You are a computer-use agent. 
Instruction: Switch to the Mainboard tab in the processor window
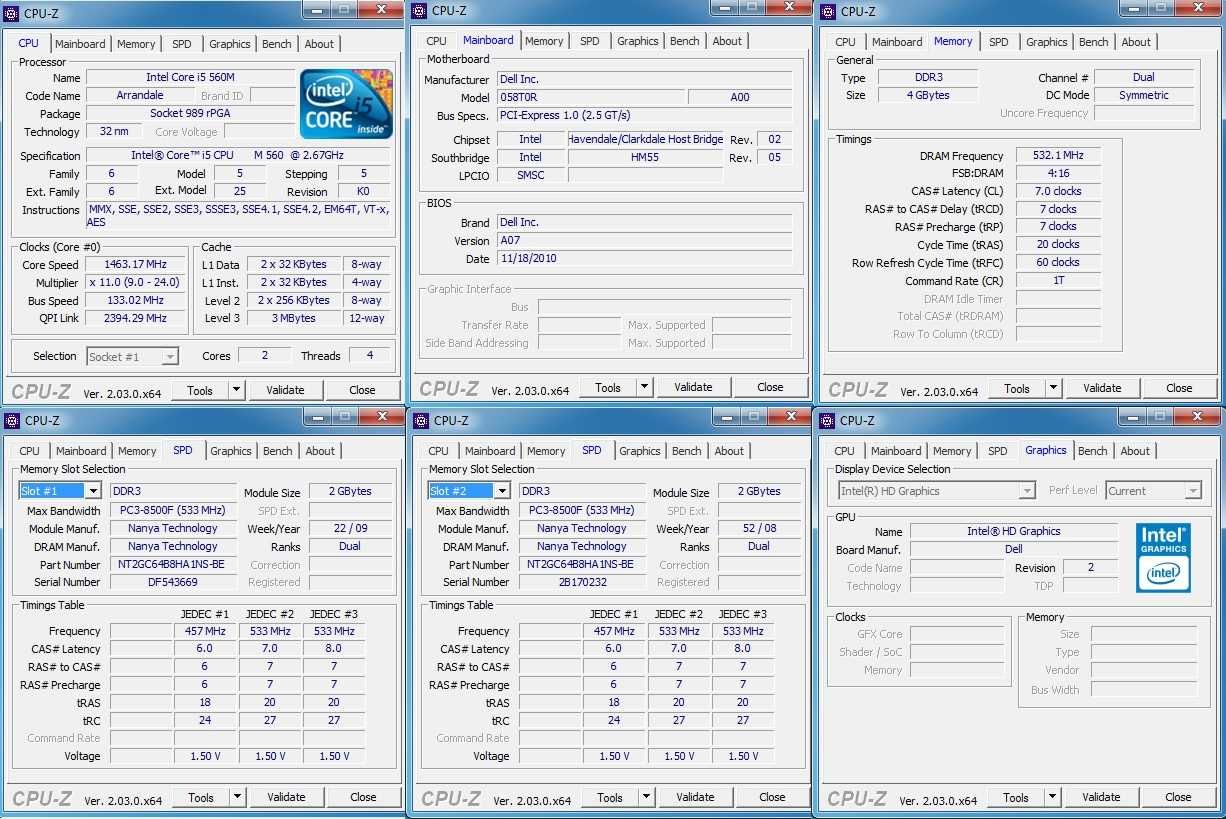tap(80, 44)
